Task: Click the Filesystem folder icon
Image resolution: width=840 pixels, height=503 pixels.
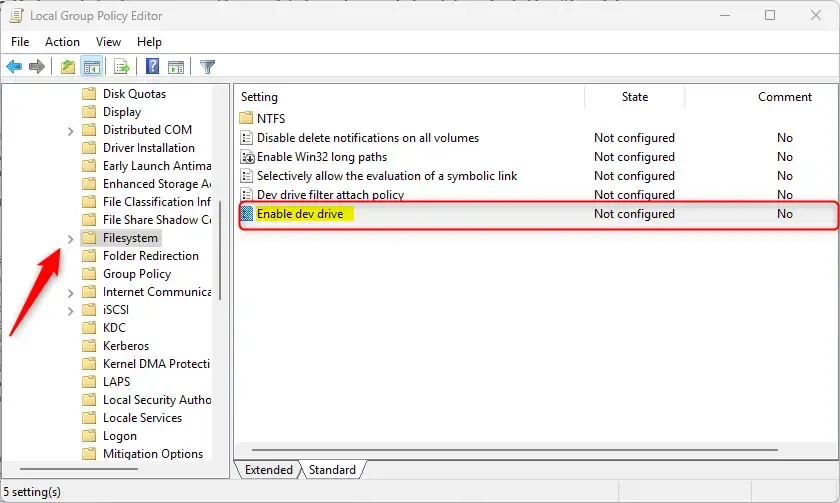Action: coord(89,238)
